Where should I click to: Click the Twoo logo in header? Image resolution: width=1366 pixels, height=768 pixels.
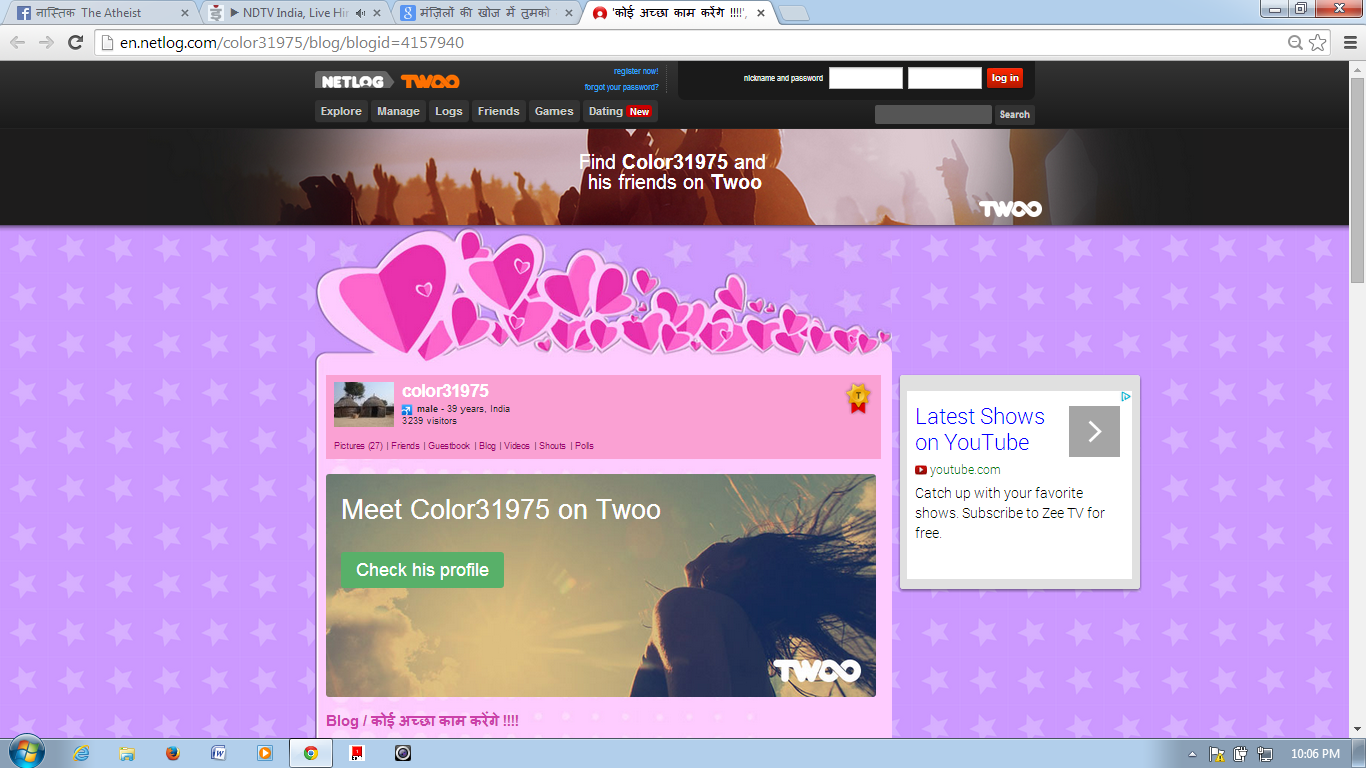[x=430, y=81]
